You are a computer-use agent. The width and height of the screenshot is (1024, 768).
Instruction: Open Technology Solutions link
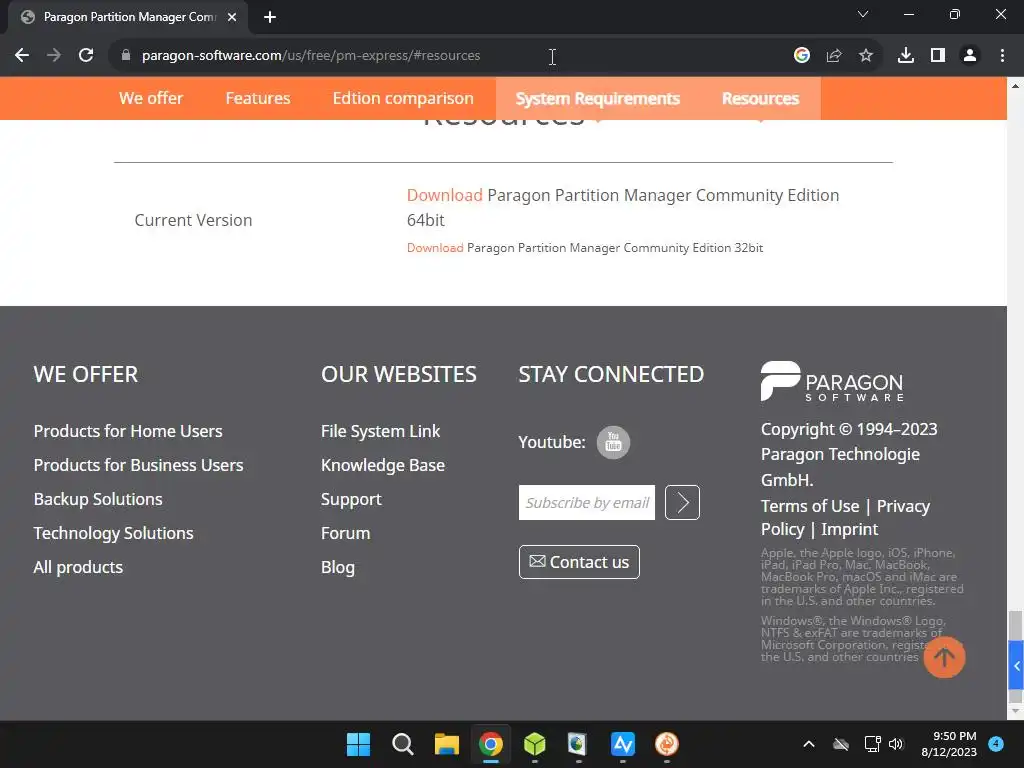pyautogui.click(x=114, y=533)
